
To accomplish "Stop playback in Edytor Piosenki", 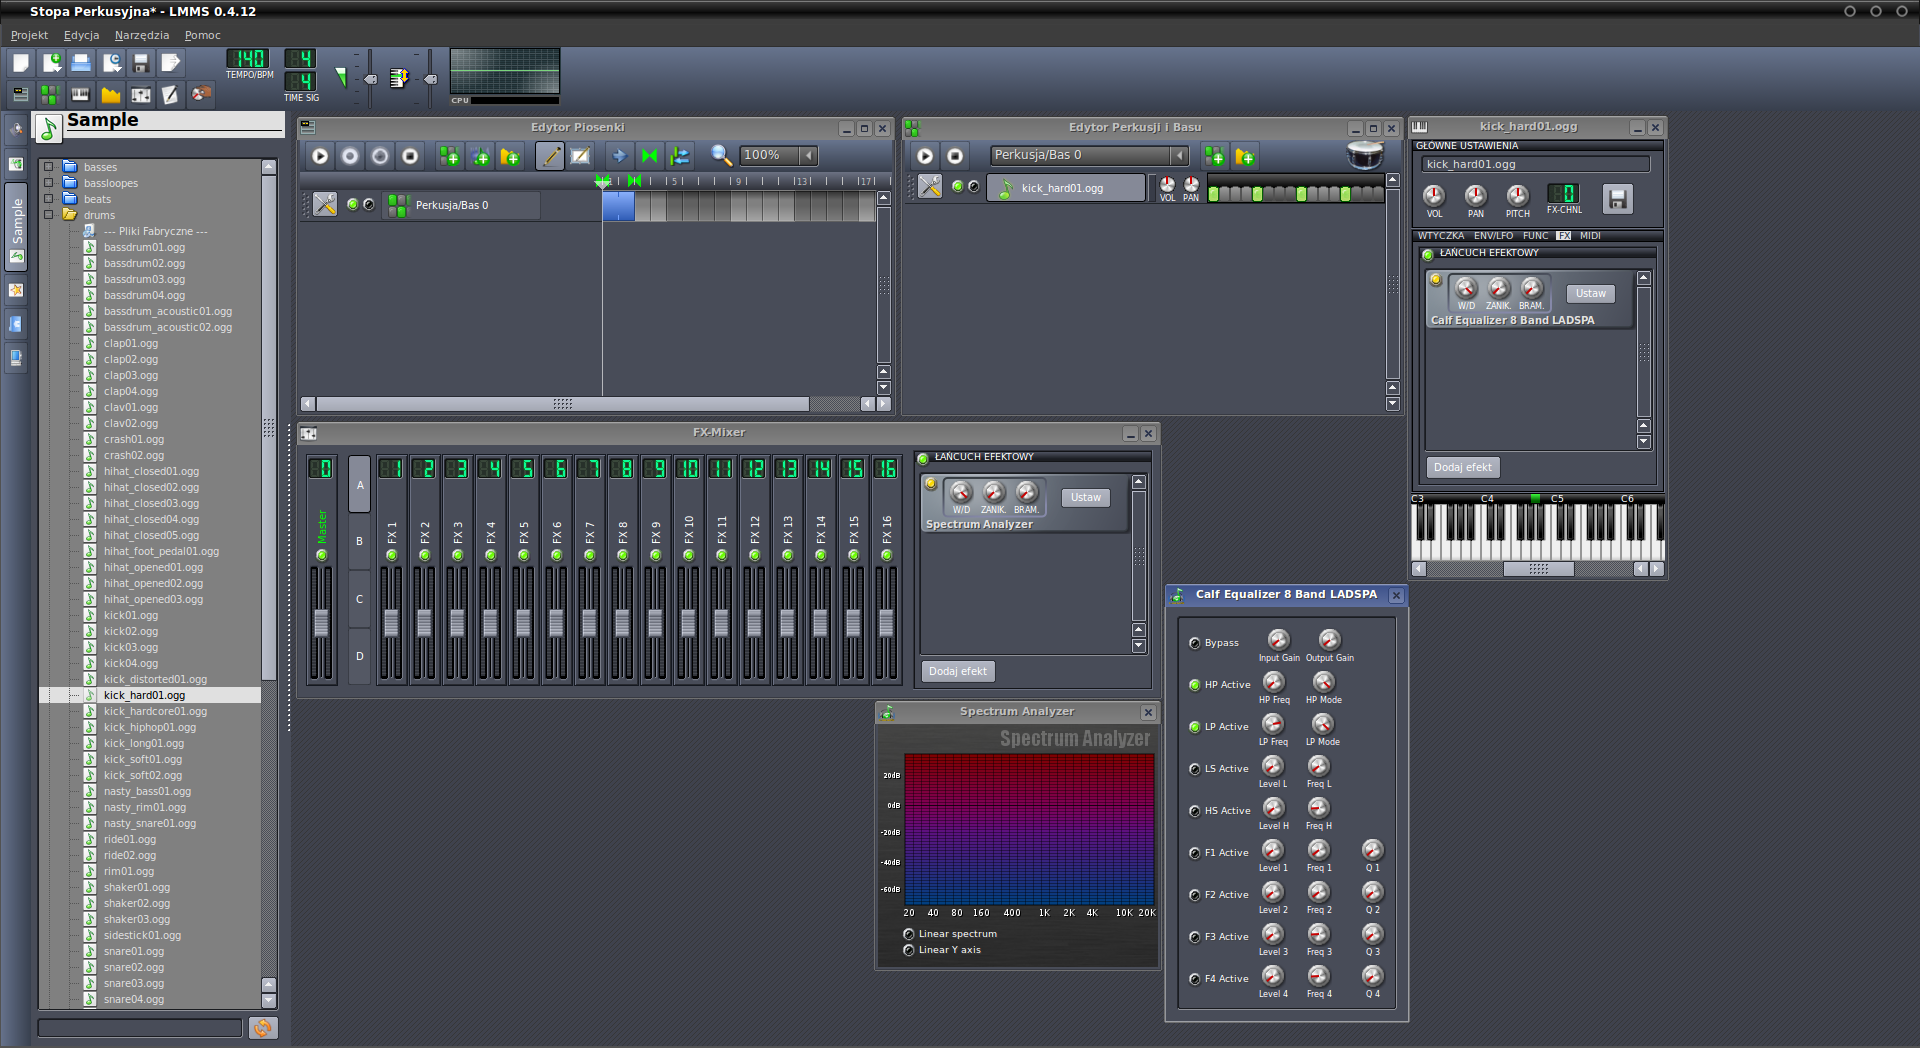I will click(410, 156).
